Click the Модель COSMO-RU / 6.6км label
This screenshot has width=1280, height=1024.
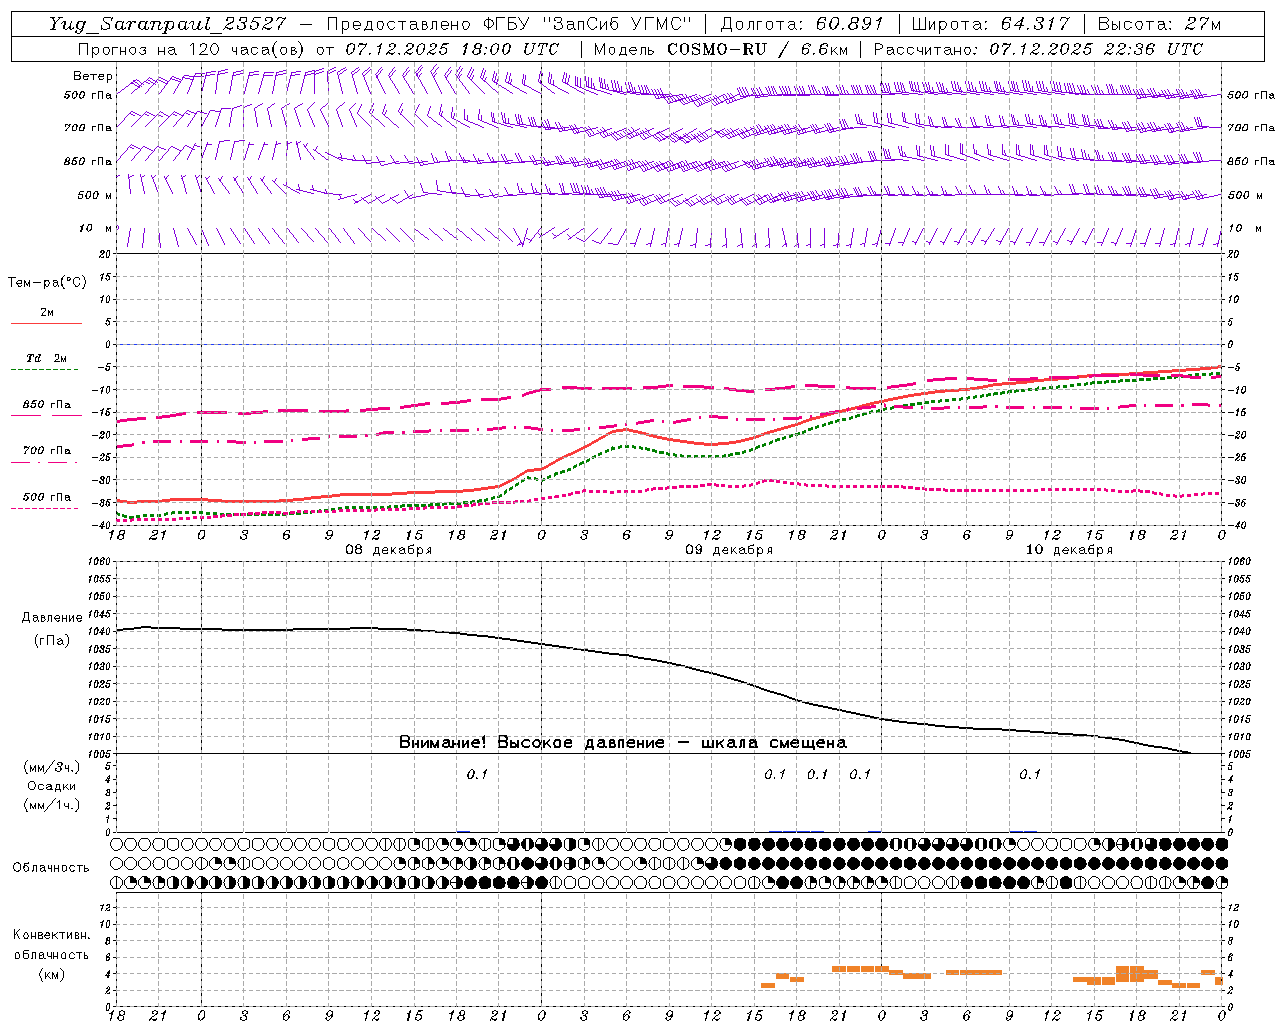coord(720,49)
